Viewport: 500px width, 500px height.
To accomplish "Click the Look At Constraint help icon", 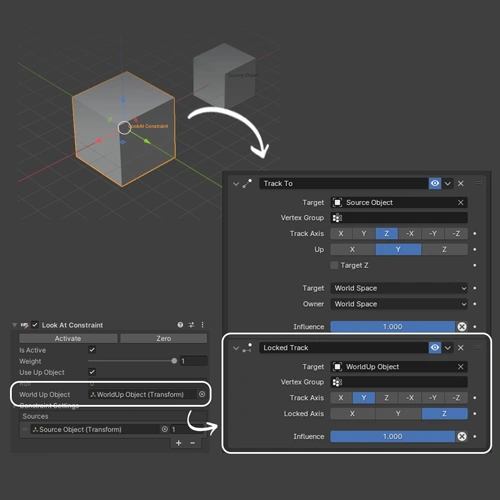I will 180,325.
